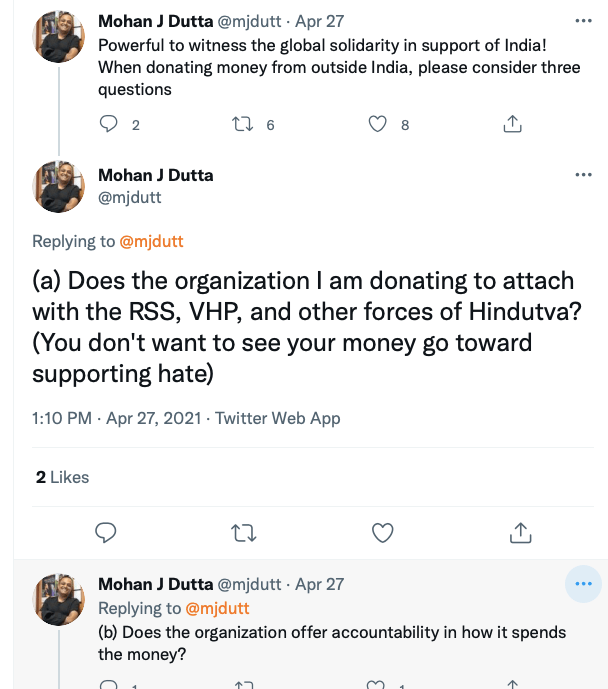Open more options on the first tweet
This screenshot has height=689, width=608.
click(584, 21)
